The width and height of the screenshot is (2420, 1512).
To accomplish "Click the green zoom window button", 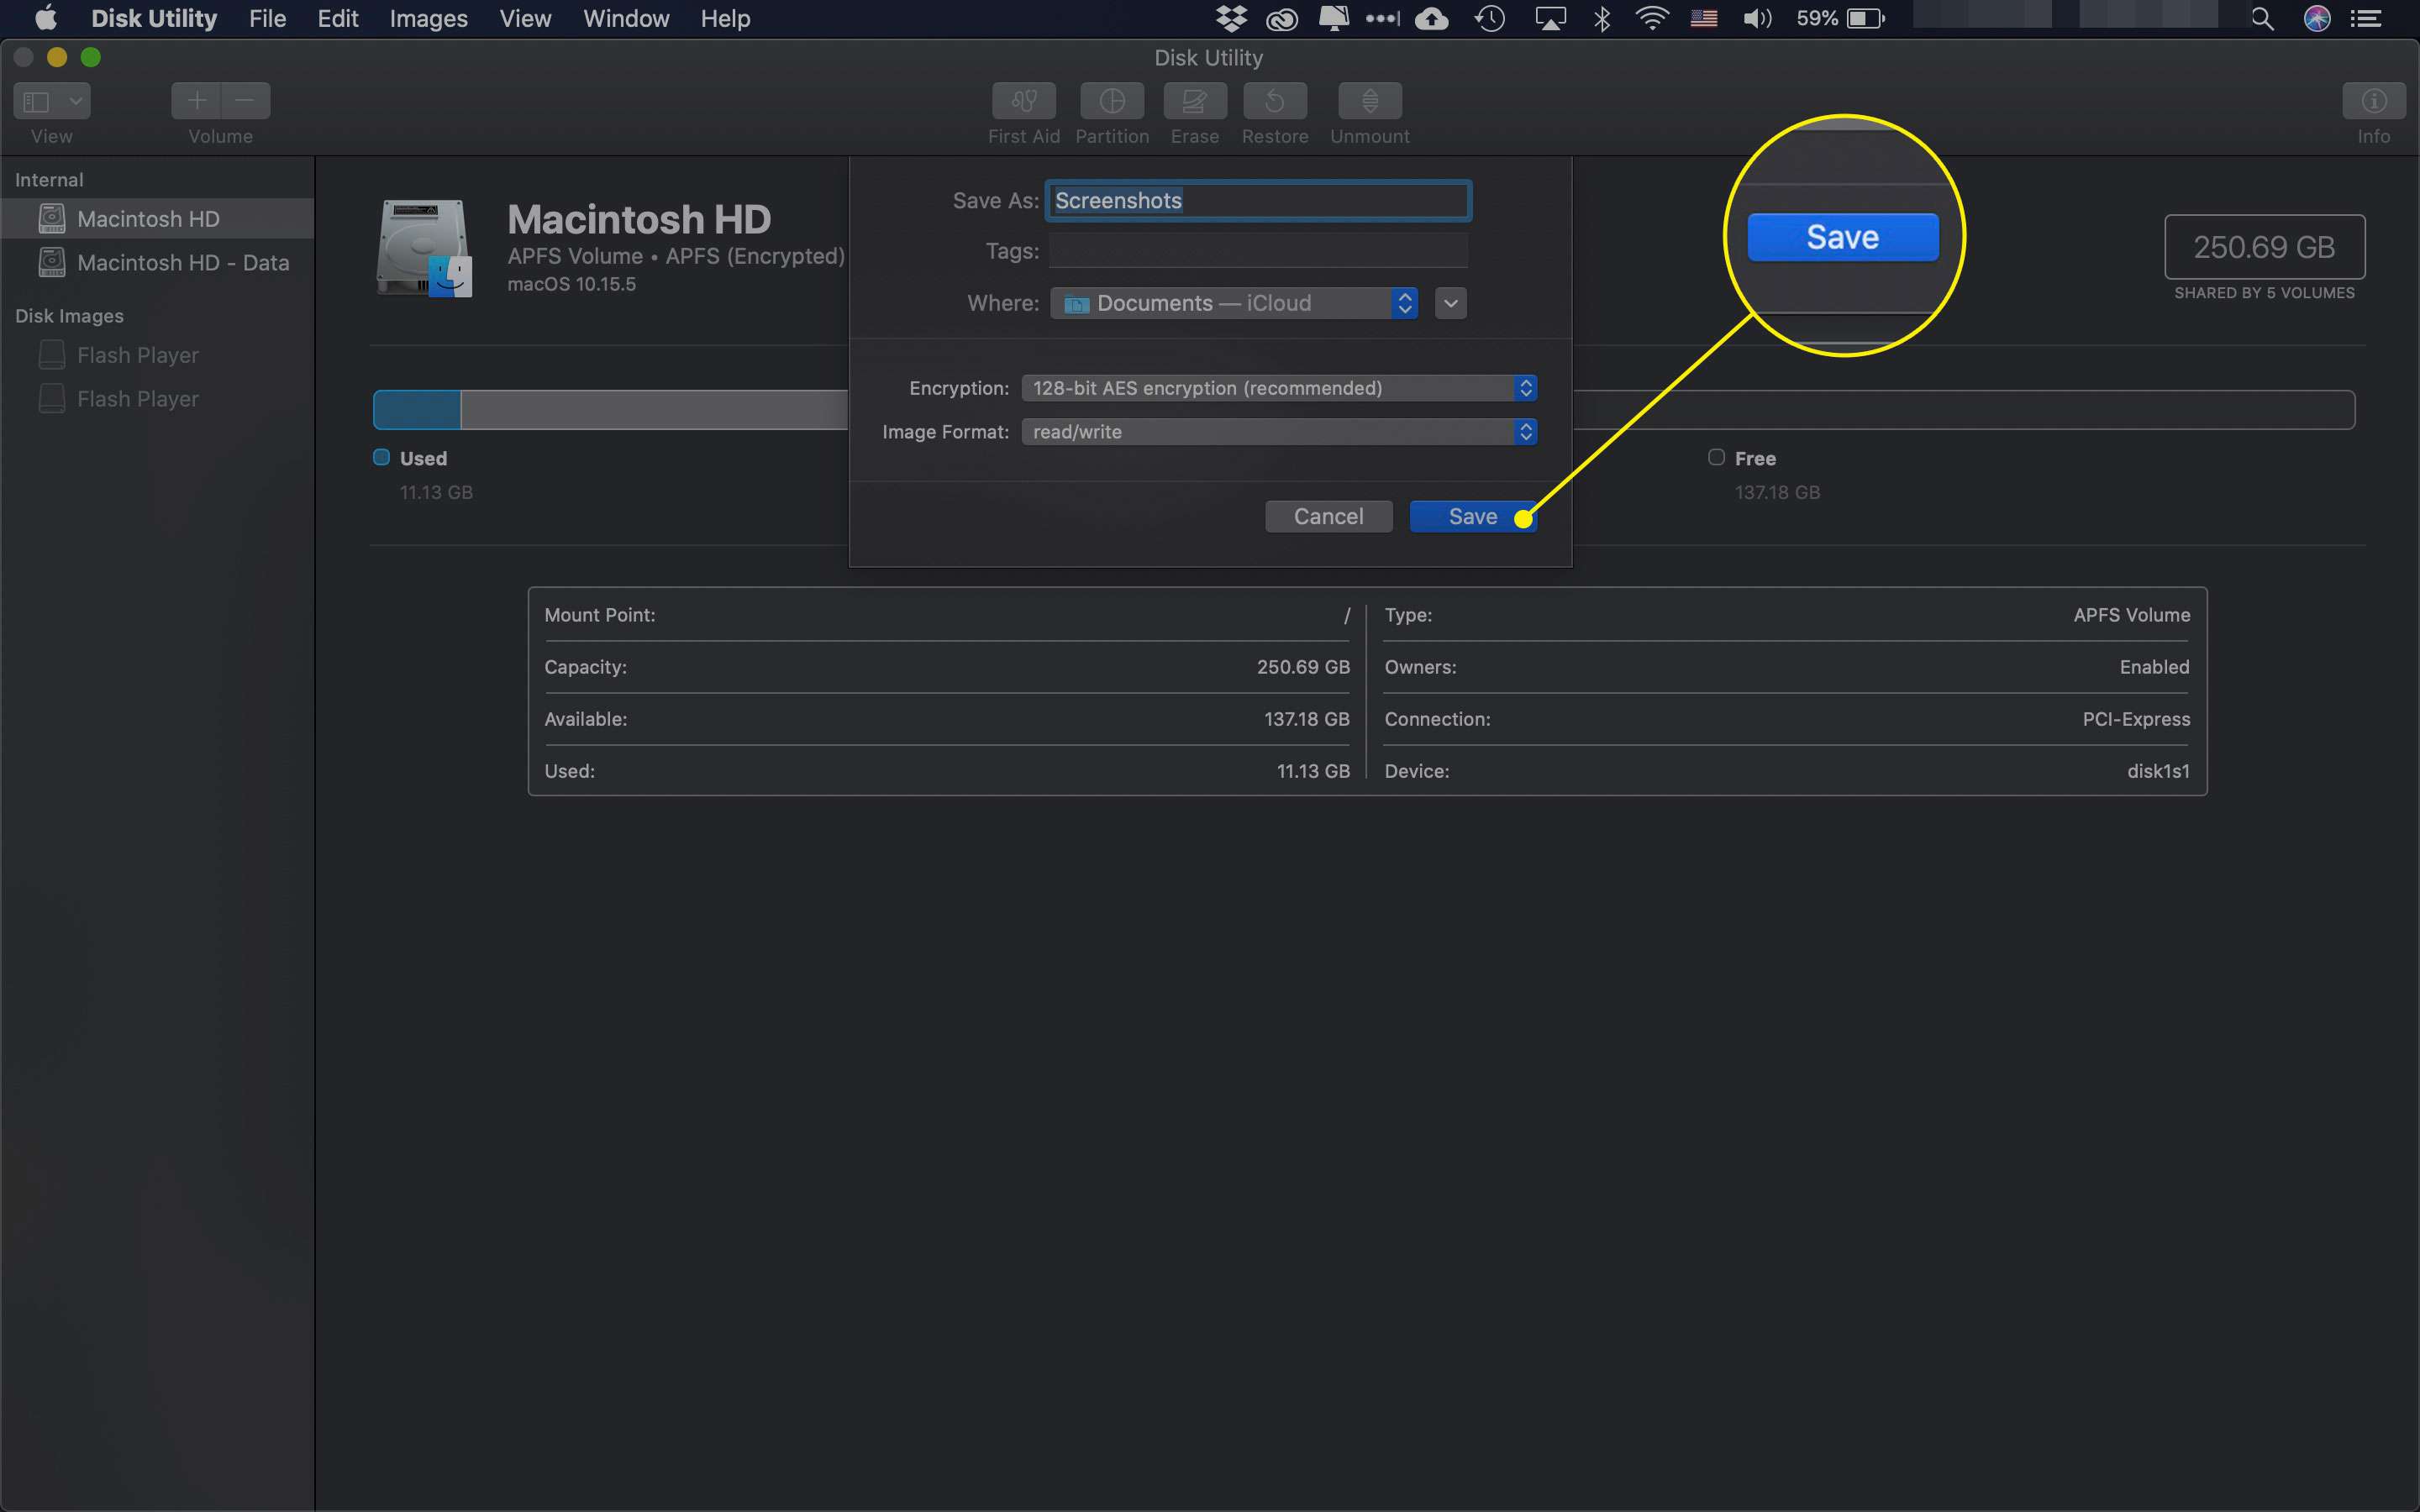I will (x=90, y=57).
